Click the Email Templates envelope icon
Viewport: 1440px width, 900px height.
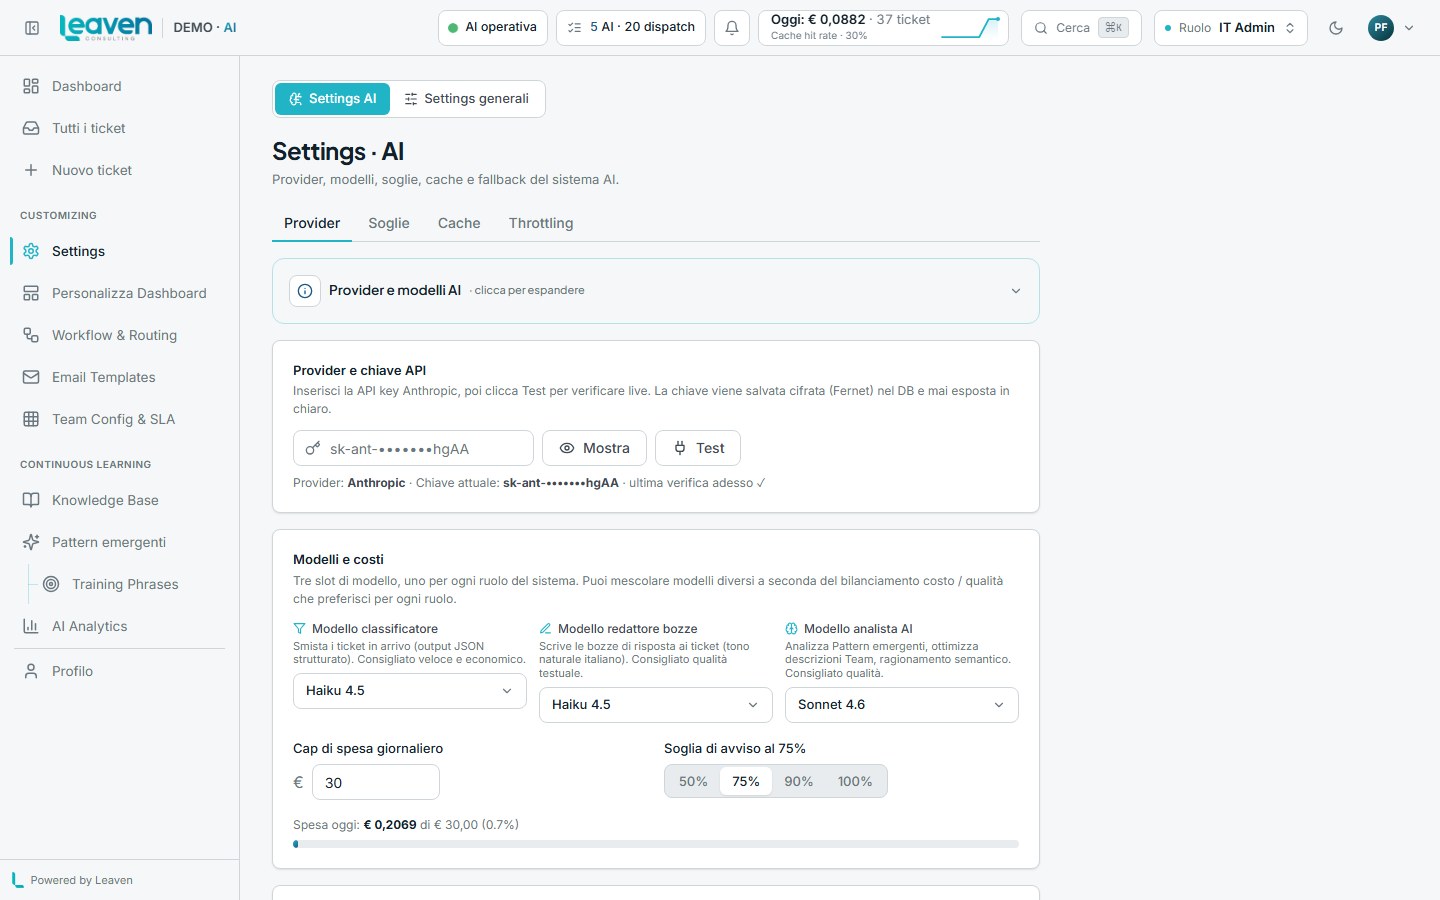[31, 377]
